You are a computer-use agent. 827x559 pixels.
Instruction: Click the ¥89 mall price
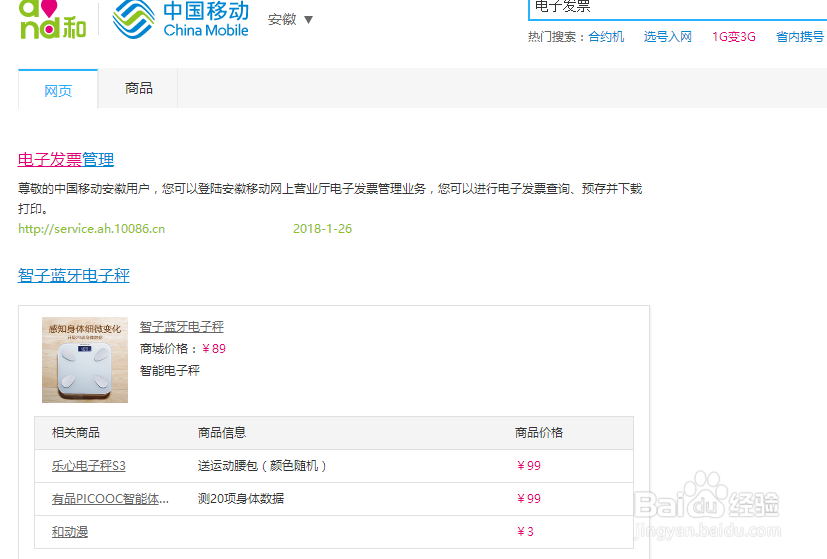pos(214,349)
